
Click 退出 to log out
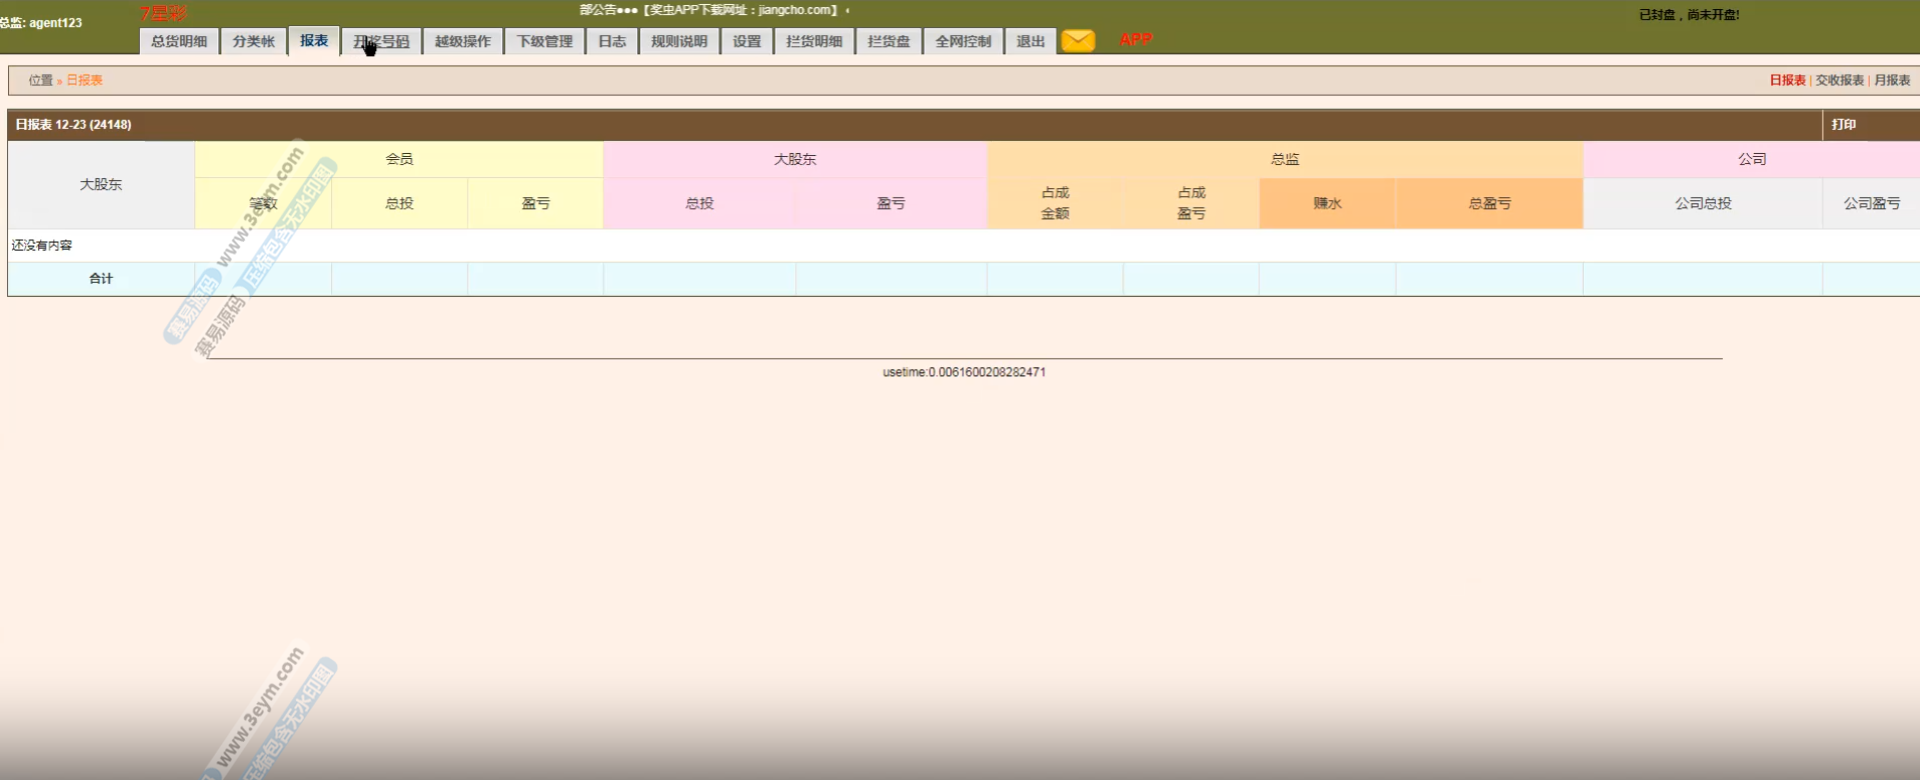point(1030,41)
